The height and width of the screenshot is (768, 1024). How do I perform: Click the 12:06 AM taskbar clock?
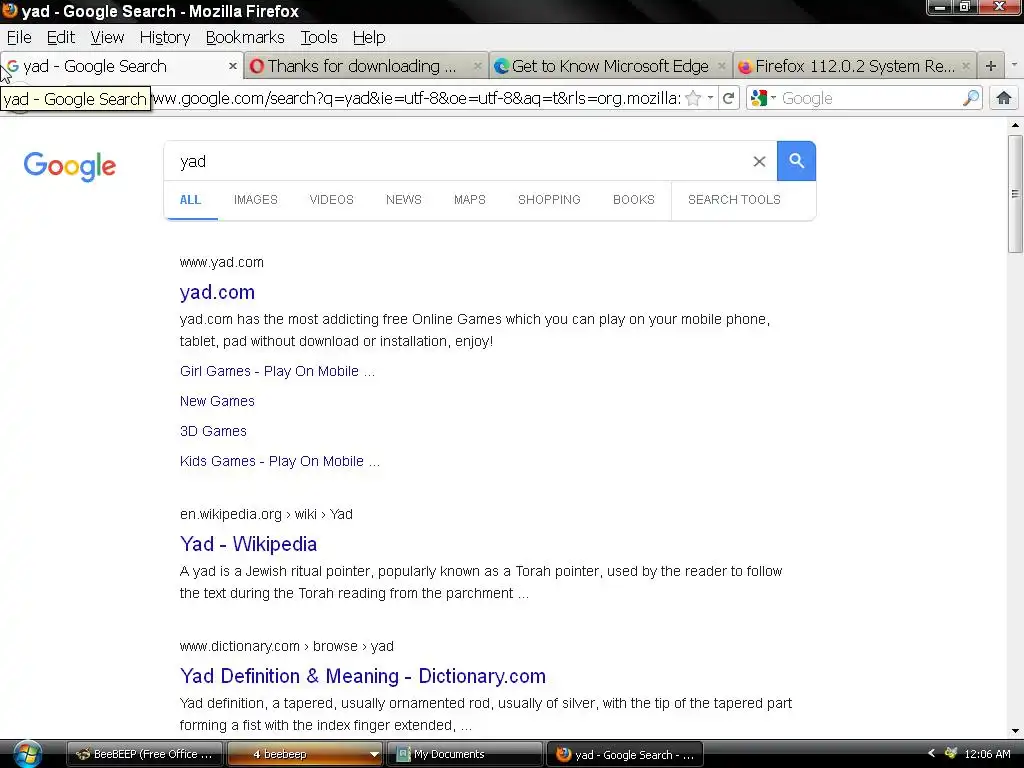[x=987, y=754]
